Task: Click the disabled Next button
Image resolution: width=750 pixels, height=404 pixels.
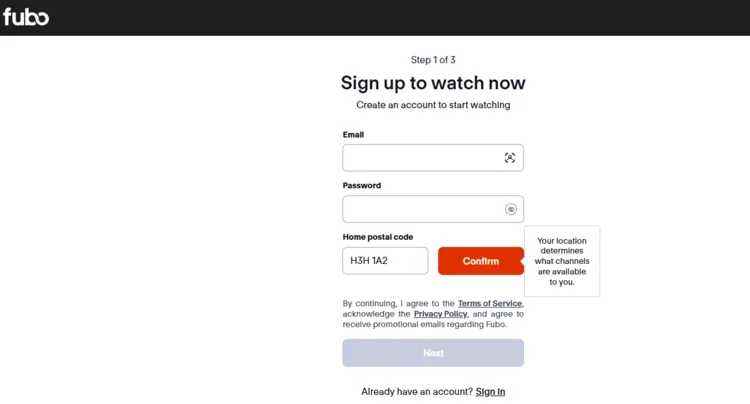Action: (433, 353)
